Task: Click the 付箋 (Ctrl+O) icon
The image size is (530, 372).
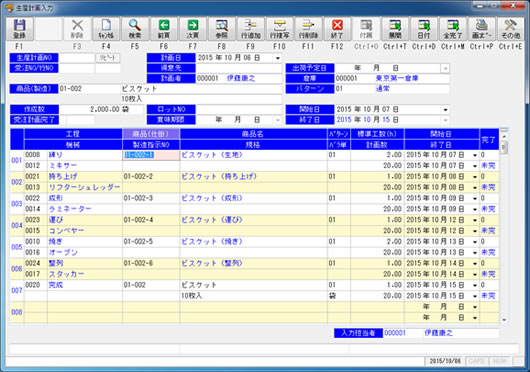Action: pos(366,29)
